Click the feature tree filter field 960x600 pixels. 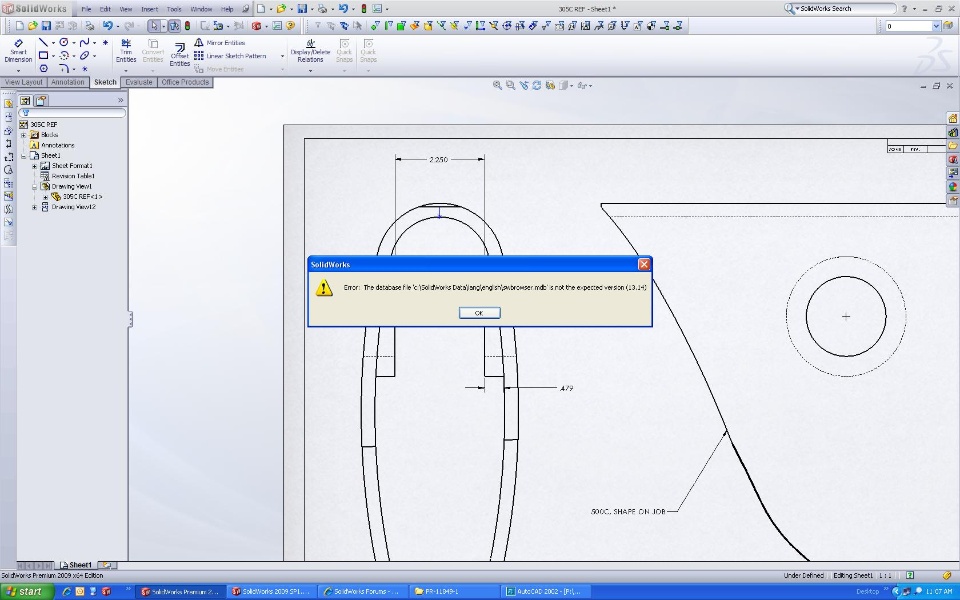coord(72,113)
